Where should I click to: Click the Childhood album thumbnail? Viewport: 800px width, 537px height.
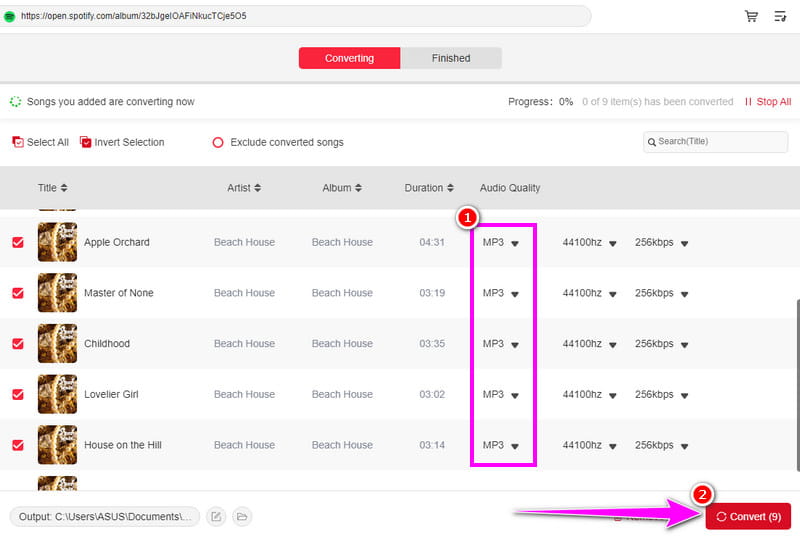click(57, 343)
